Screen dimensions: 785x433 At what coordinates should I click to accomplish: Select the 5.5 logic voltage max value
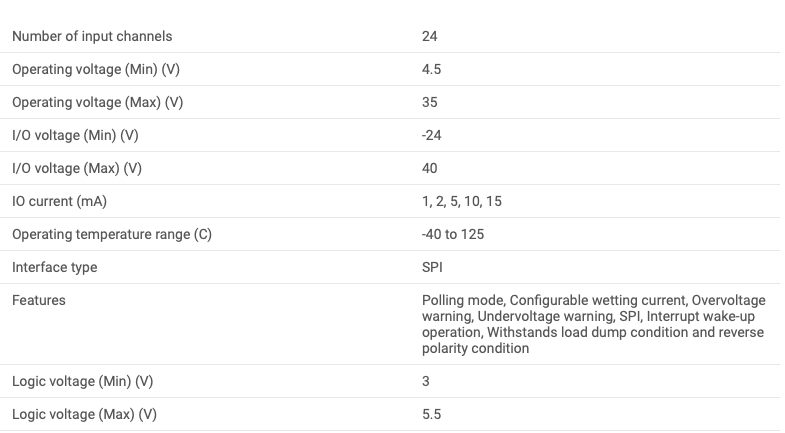tap(432, 415)
